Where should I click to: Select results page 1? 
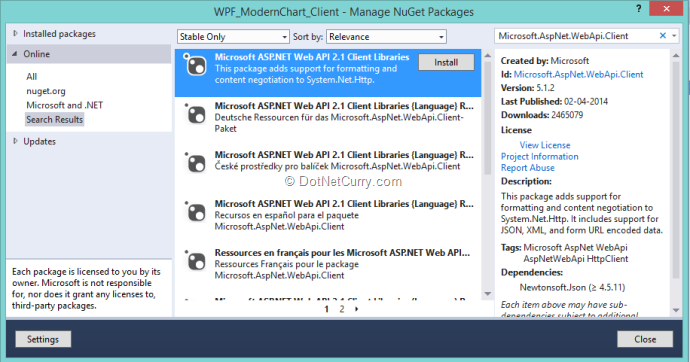click(x=327, y=309)
